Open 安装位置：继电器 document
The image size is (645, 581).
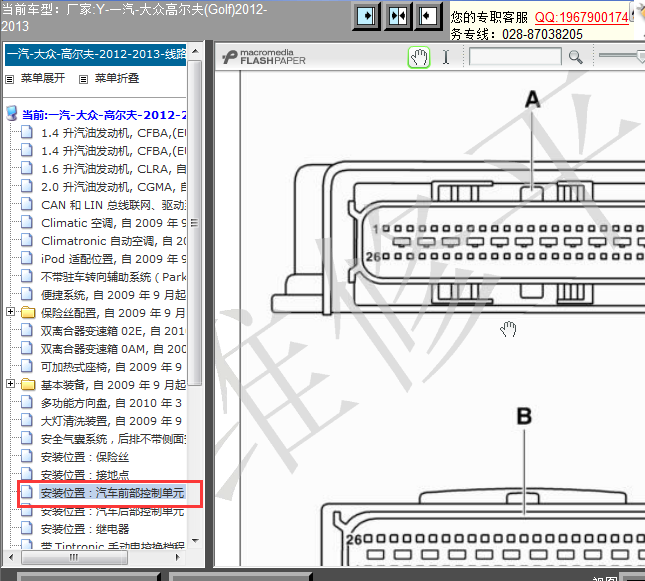point(85,529)
